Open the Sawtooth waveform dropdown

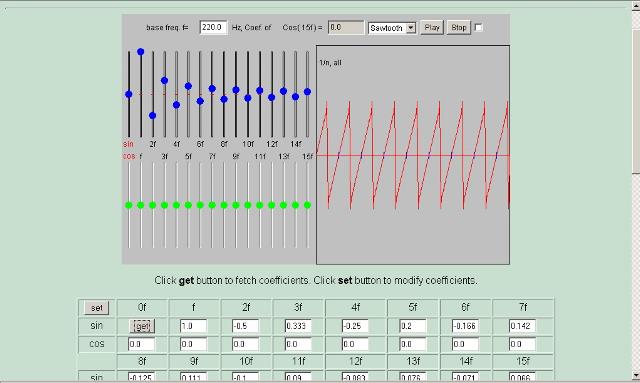(x=392, y=28)
